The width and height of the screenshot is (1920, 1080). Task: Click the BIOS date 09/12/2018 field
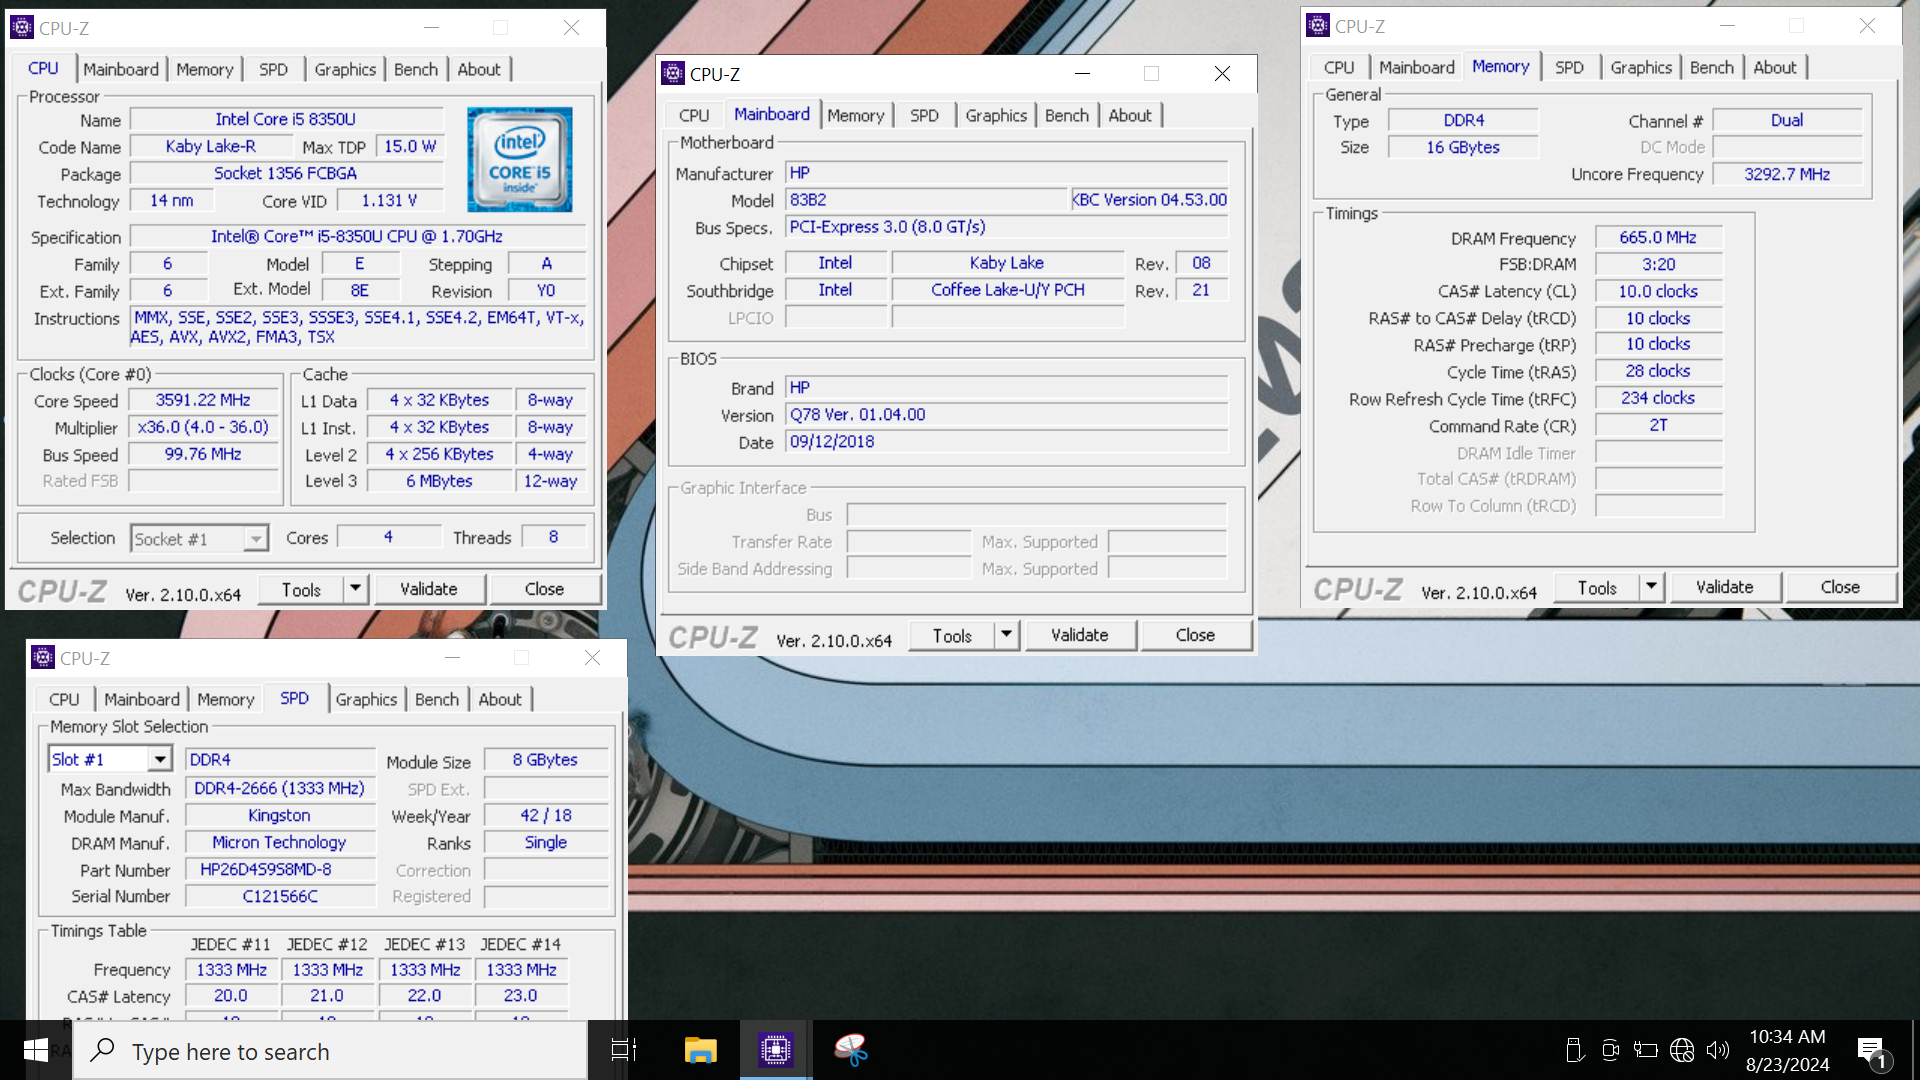(1006, 441)
